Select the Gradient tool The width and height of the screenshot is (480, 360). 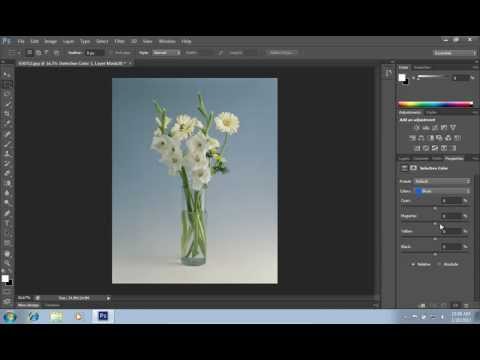(x=7, y=183)
